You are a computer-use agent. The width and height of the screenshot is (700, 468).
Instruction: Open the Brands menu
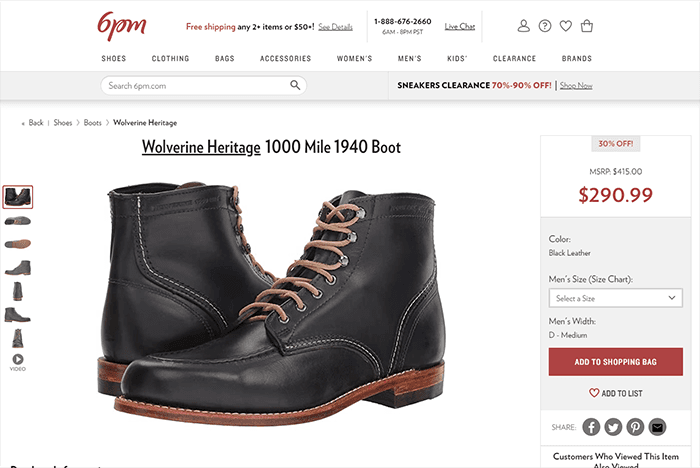coord(577,58)
